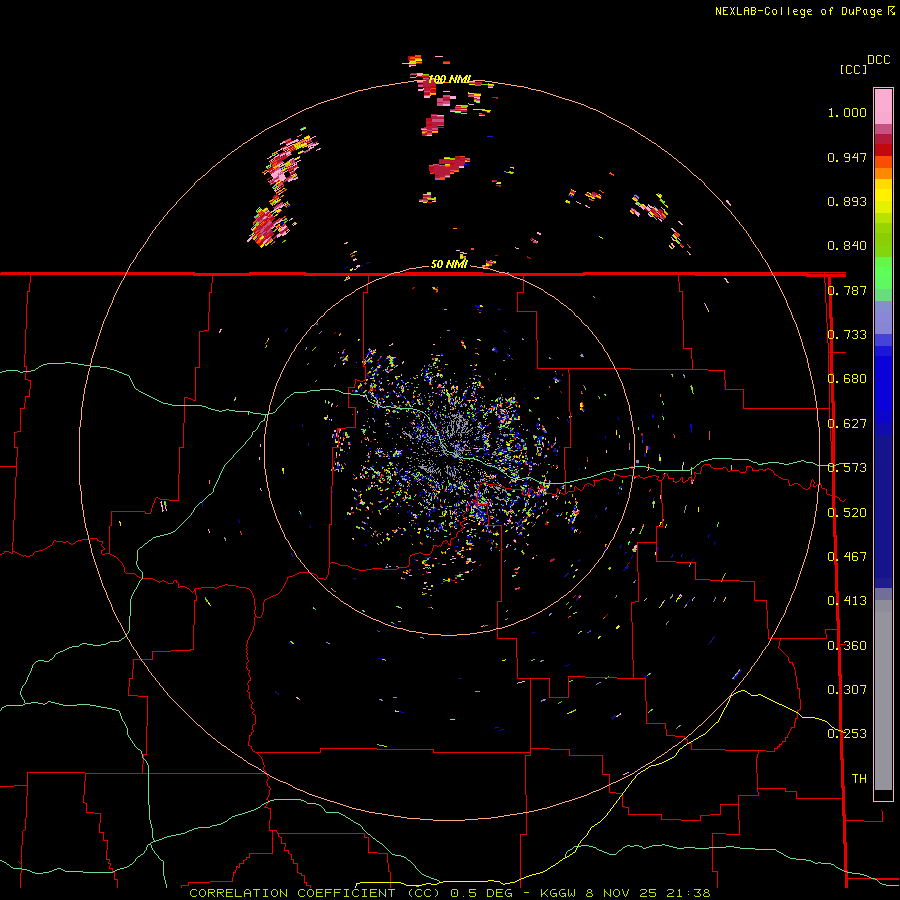This screenshot has width=900, height=900.
Task: Click the 0.467 scale value
Action: coord(847,557)
